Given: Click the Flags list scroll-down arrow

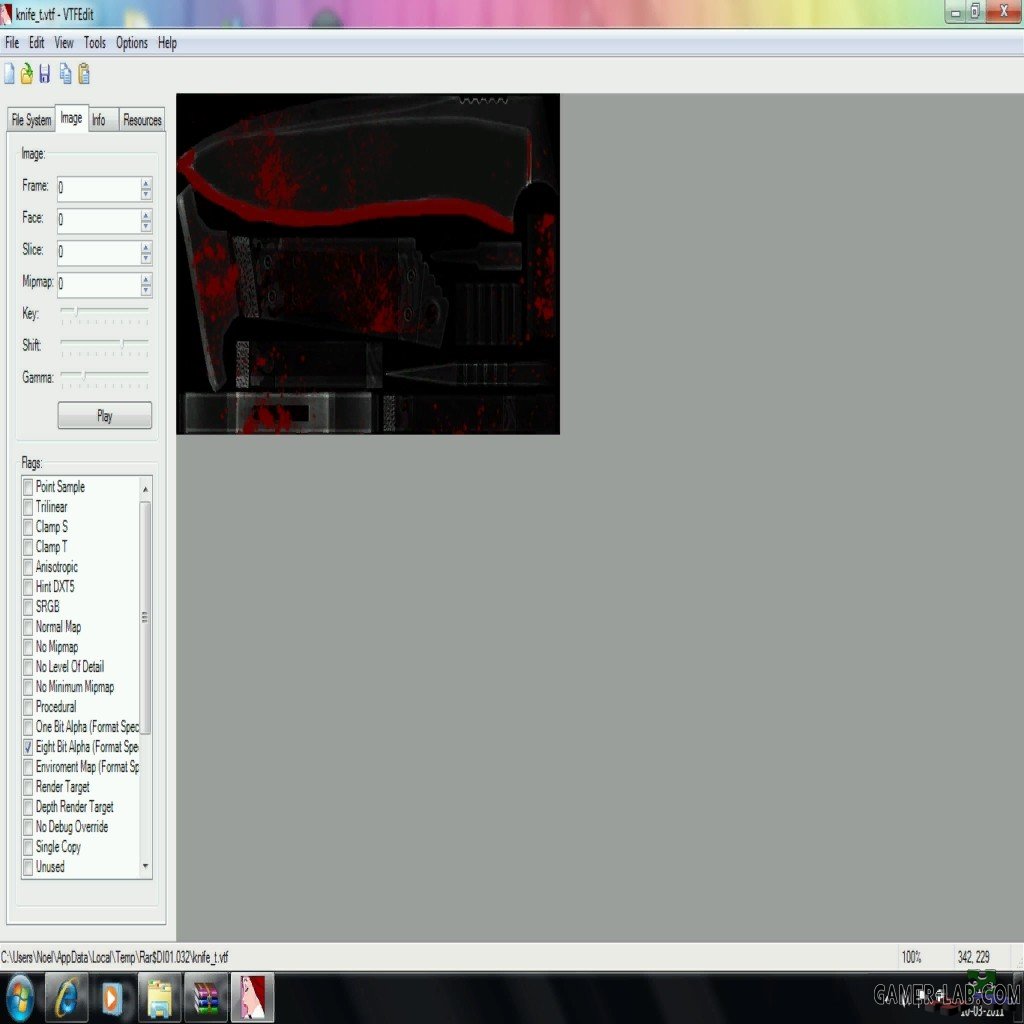Looking at the screenshot, I should [146, 867].
